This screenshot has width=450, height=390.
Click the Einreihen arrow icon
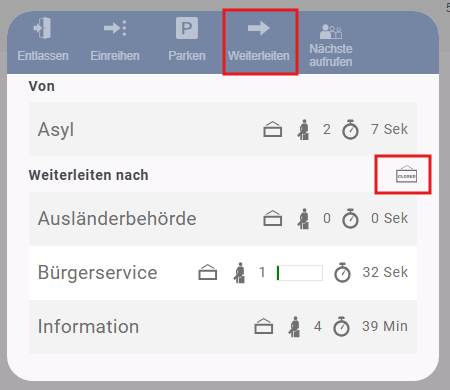pyautogui.click(x=115, y=28)
